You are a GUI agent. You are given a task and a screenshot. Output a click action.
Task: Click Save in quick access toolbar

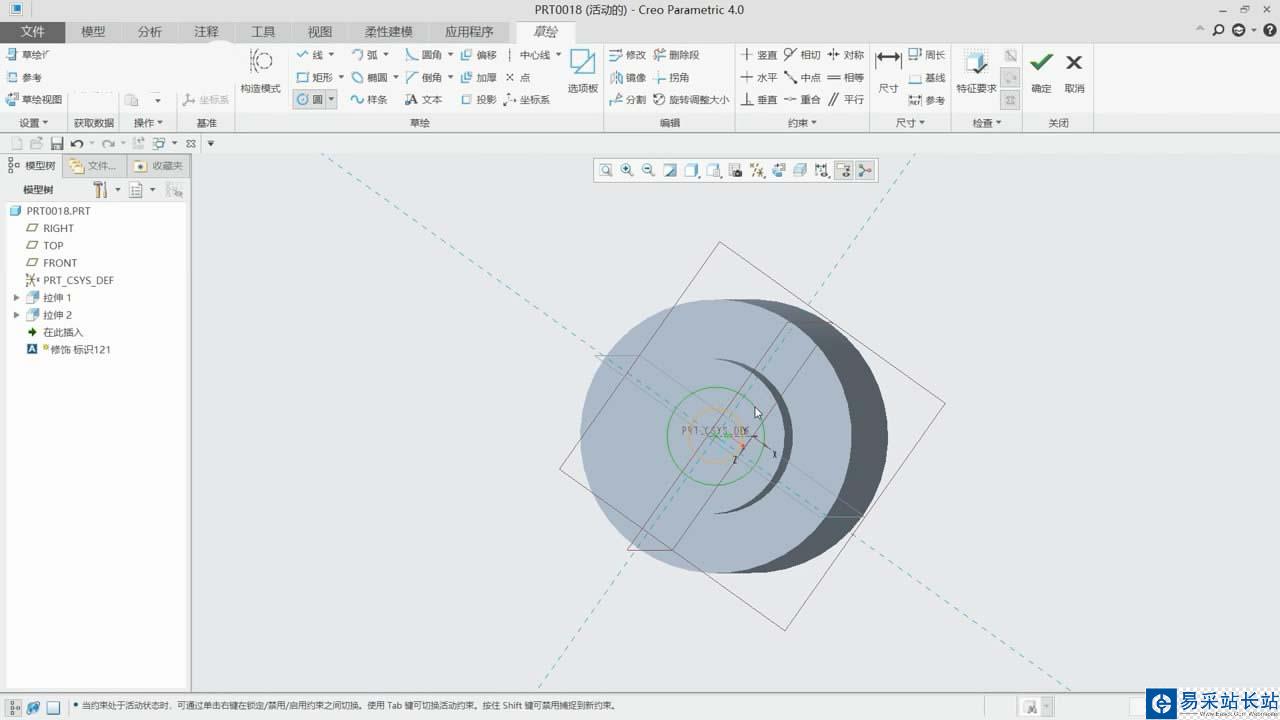(x=57, y=144)
